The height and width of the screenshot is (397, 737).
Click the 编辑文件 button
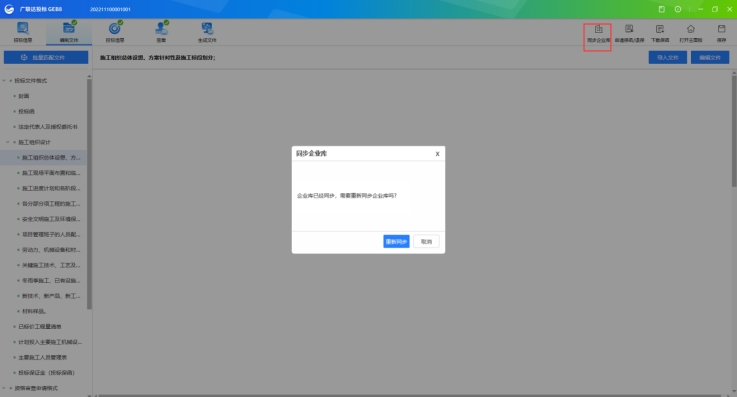[x=710, y=57]
